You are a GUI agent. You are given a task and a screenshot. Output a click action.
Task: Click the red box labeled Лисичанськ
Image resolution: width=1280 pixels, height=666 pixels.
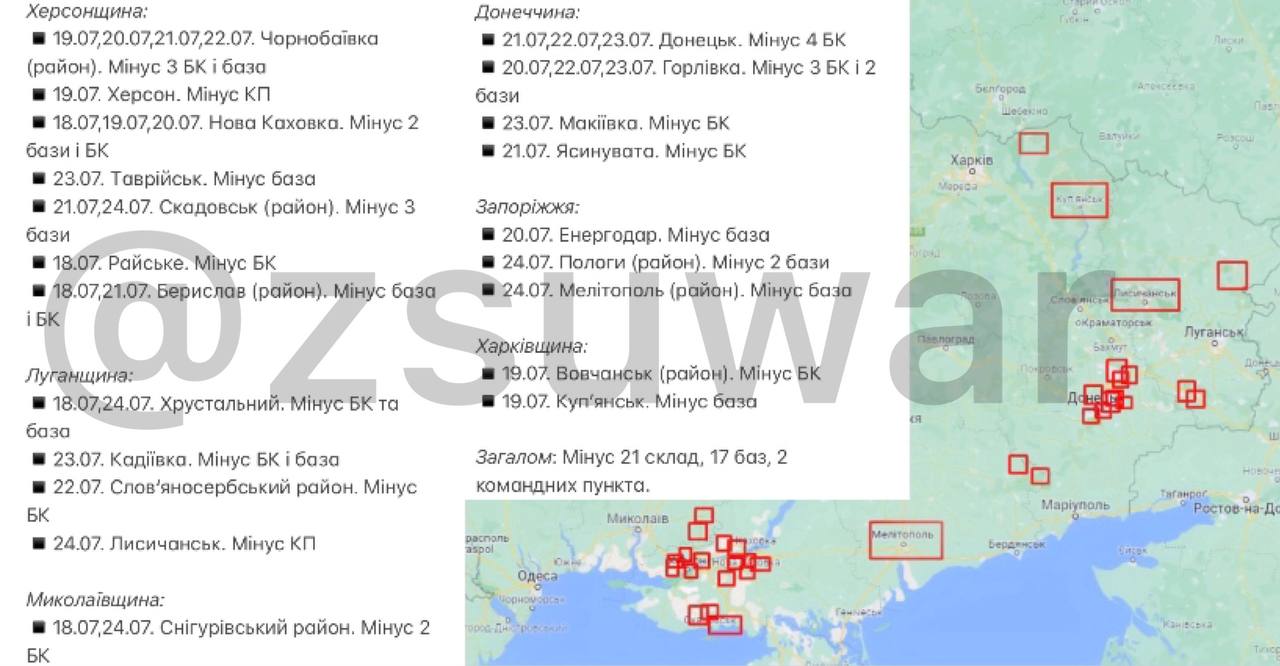click(x=1145, y=295)
